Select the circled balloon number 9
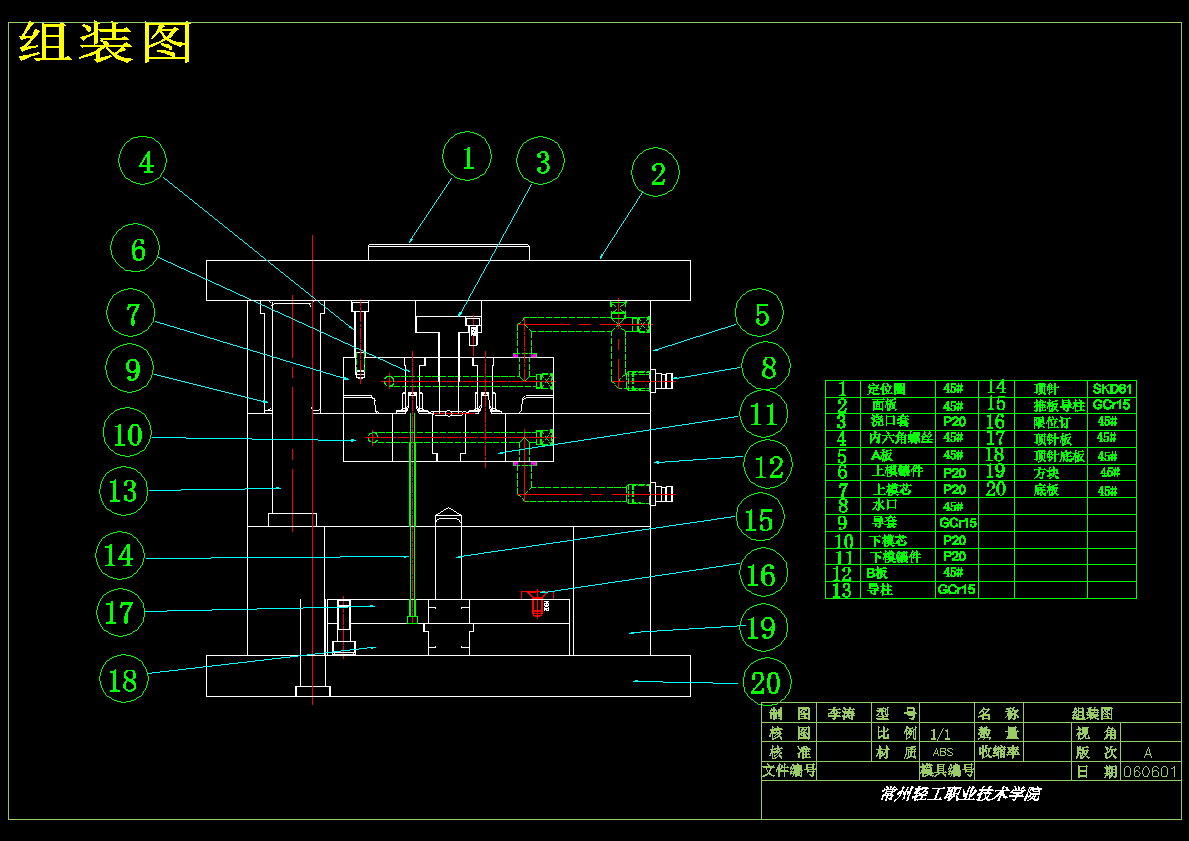 click(x=130, y=368)
